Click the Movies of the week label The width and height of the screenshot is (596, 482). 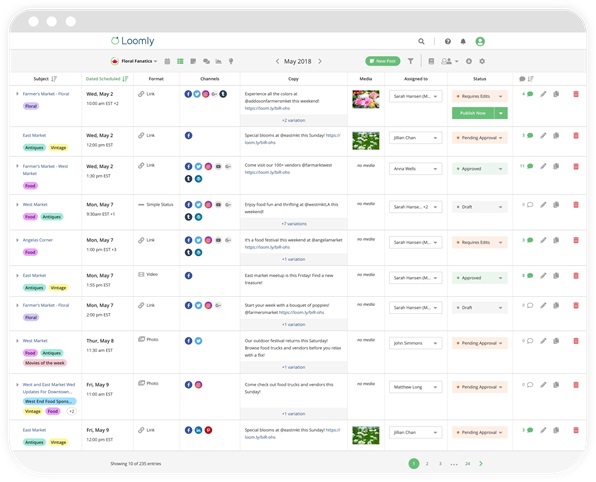[45, 363]
